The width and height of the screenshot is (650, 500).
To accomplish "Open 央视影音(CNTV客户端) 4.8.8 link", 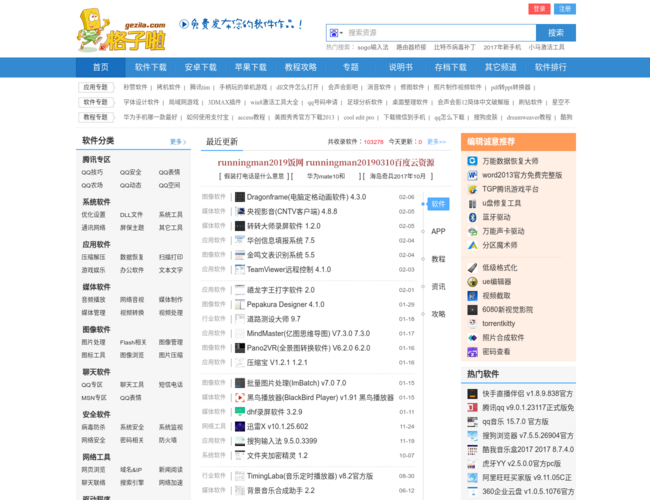I will pyautogui.click(x=292, y=211).
